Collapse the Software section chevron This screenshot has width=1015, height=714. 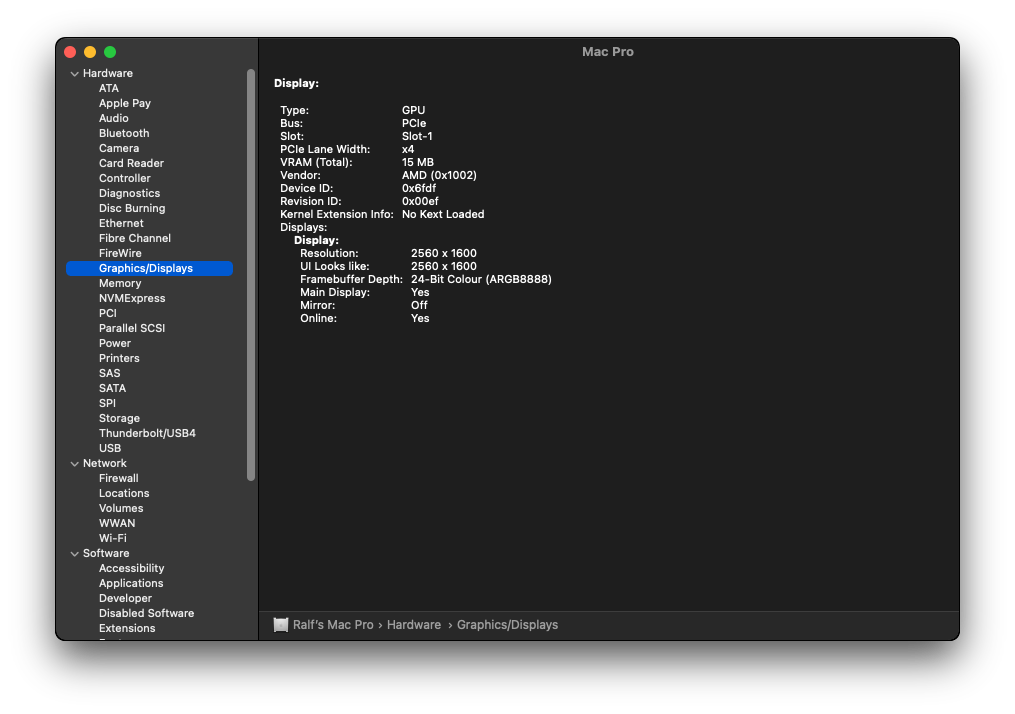tap(74, 554)
